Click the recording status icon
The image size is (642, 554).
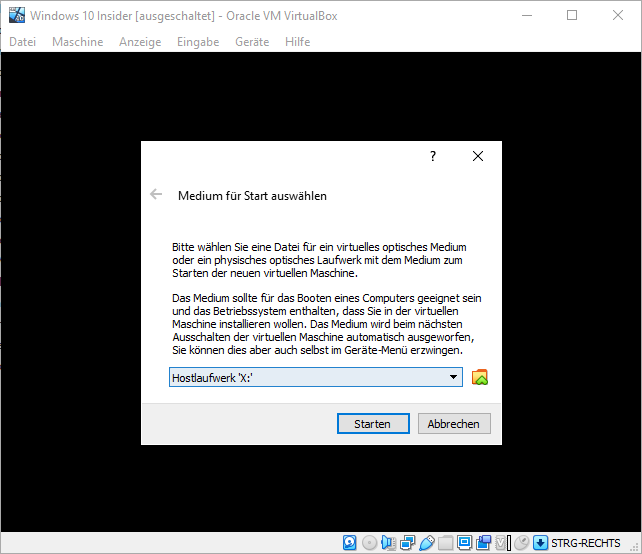coord(484,543)
